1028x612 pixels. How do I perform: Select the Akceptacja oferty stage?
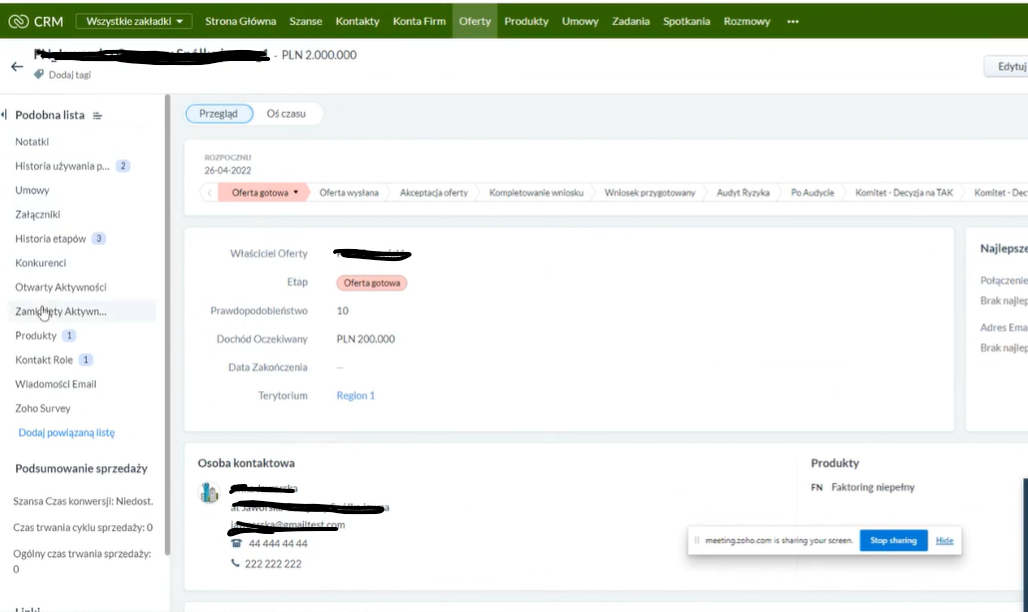tap(434, 193)
